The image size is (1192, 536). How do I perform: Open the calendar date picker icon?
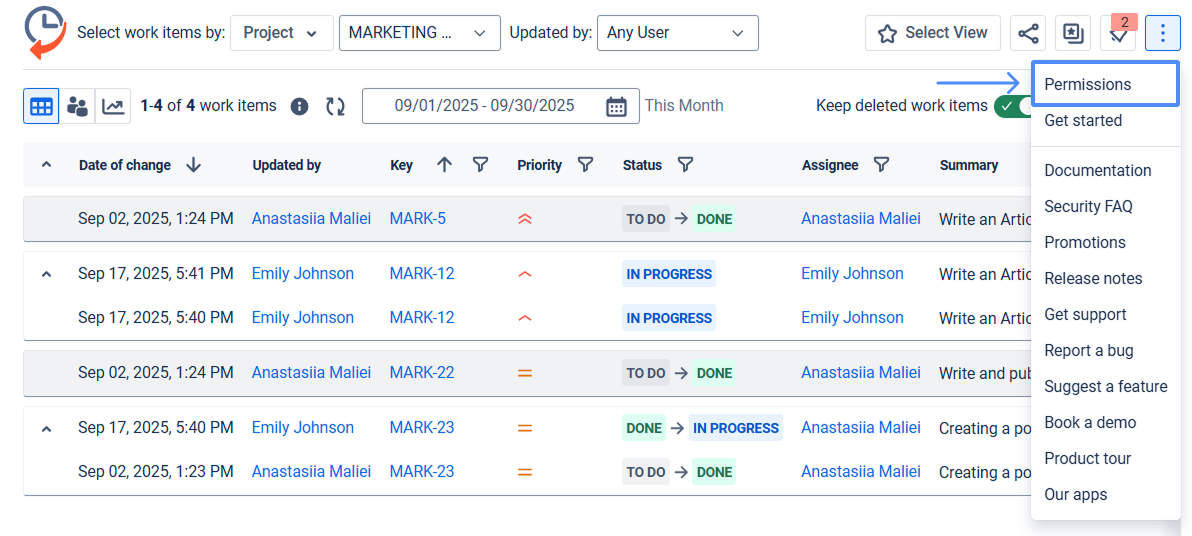[616, 106]
